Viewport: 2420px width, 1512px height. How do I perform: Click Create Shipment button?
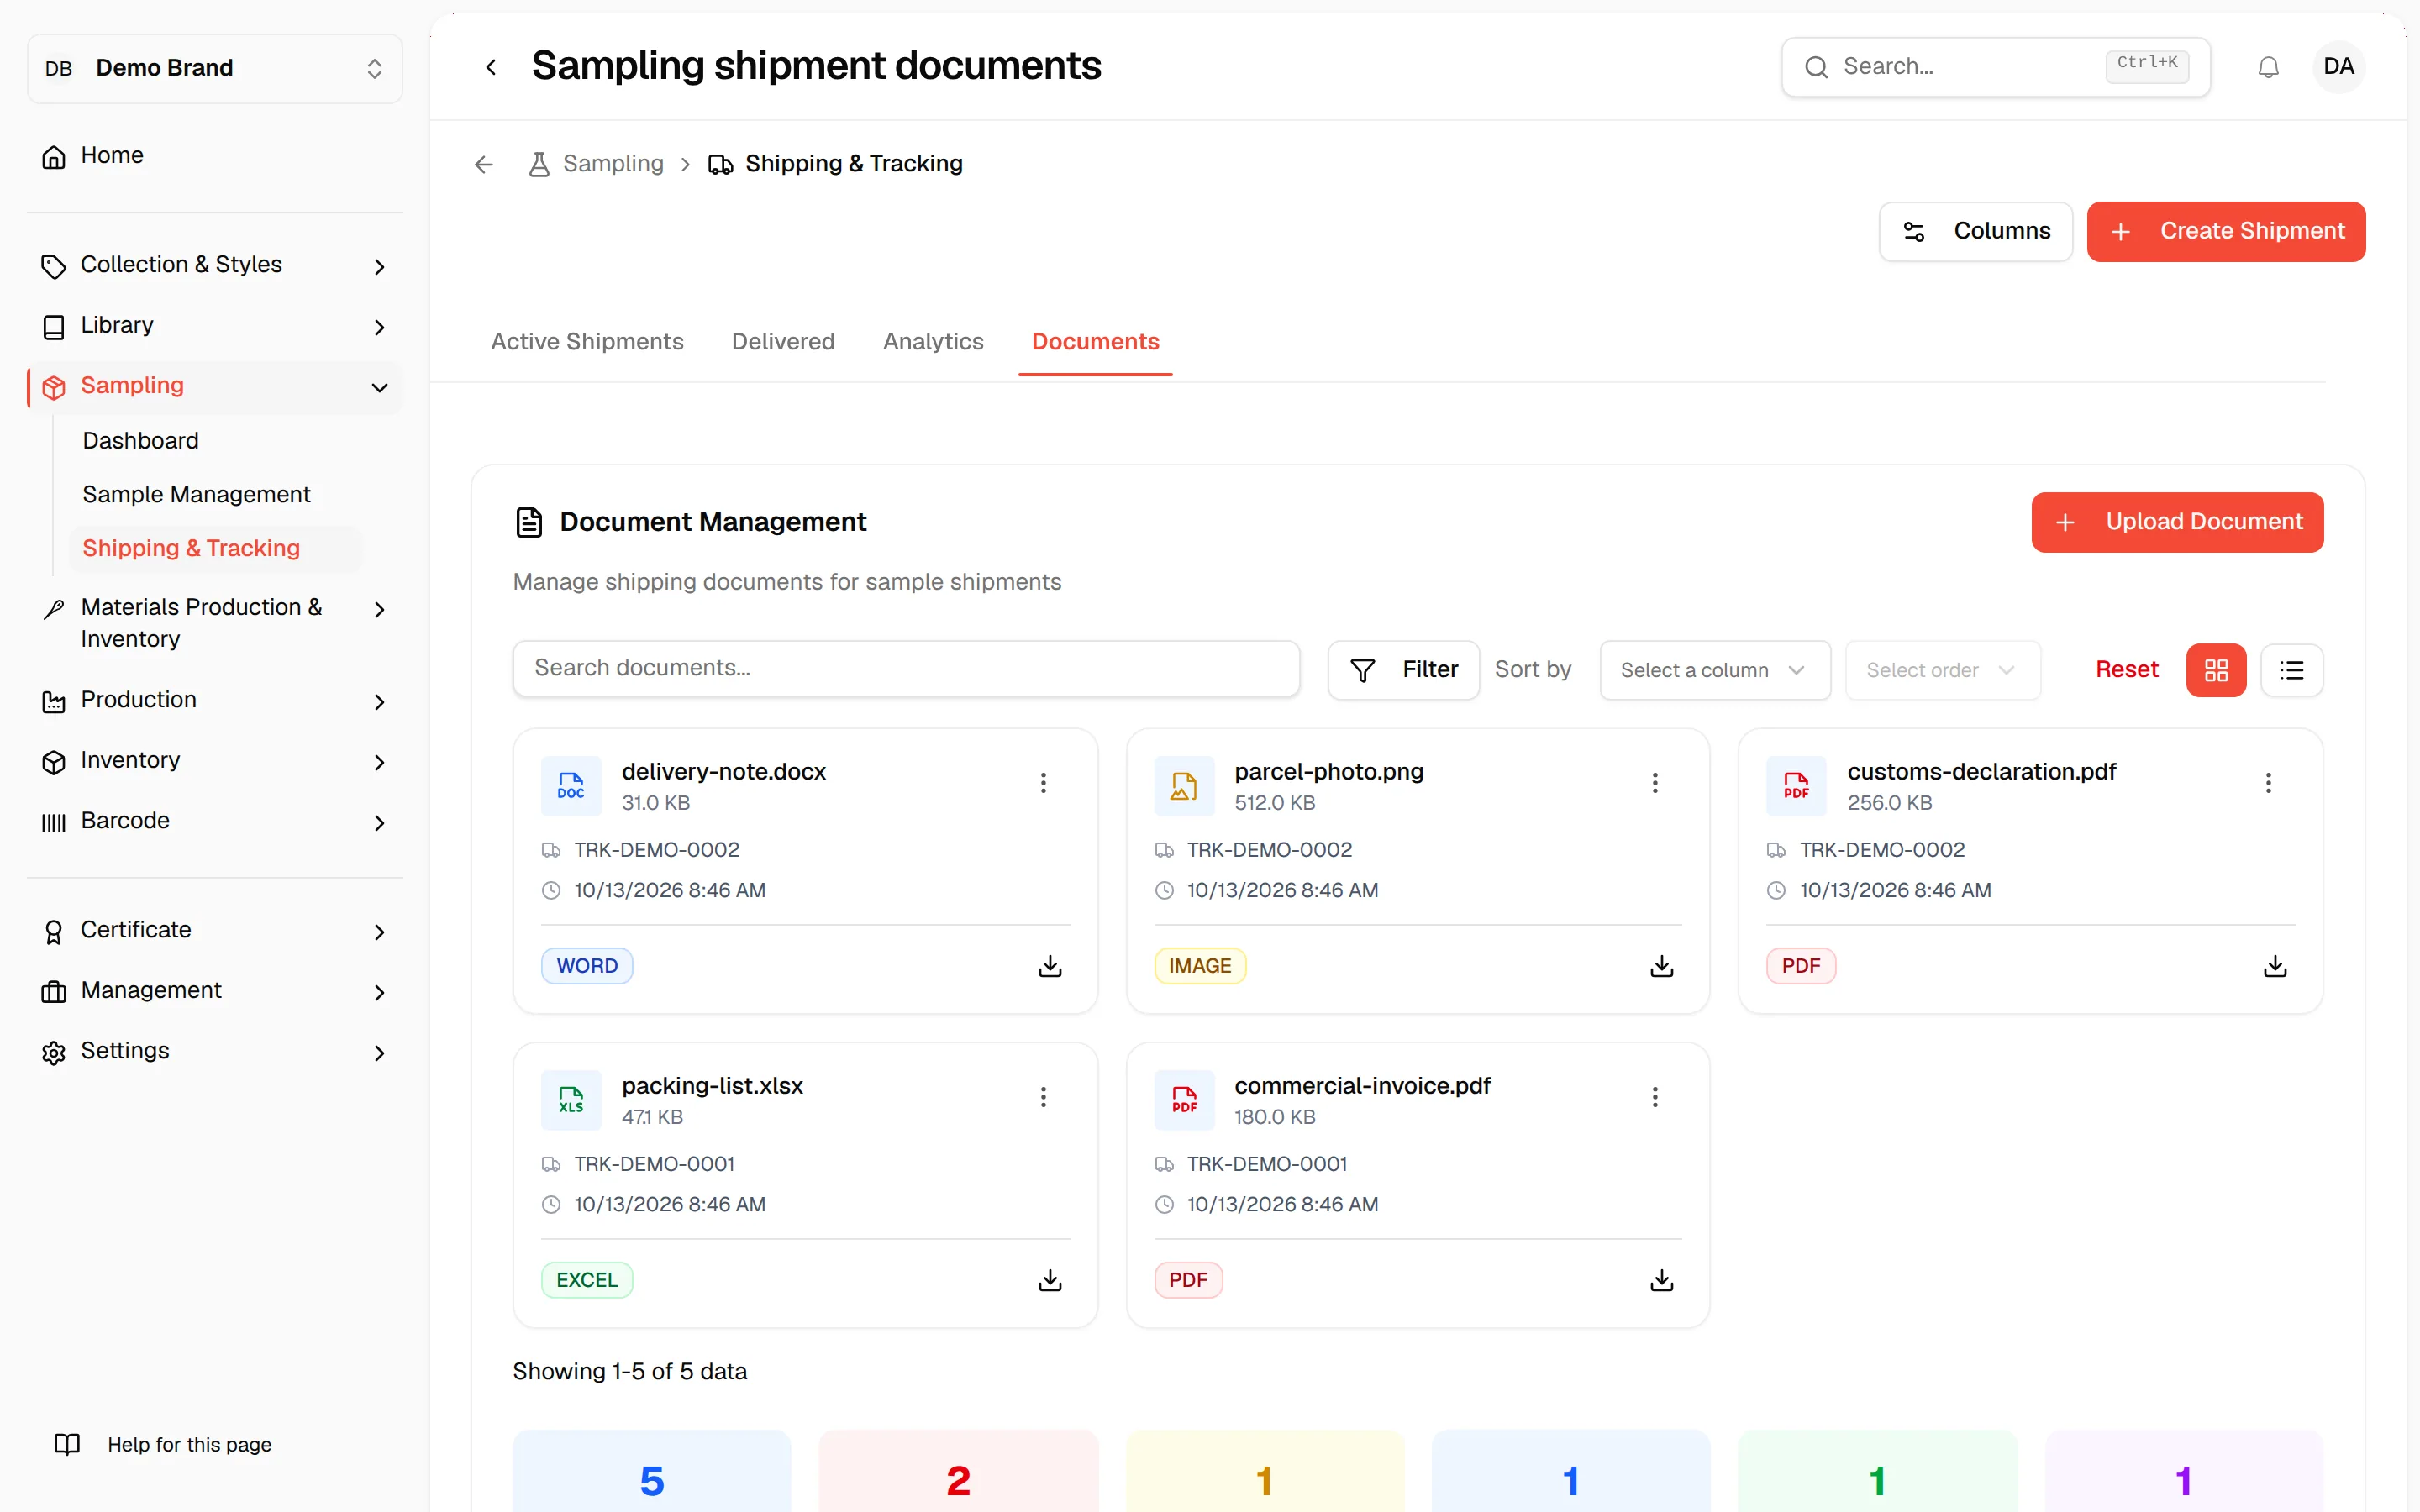(2225, 231)
